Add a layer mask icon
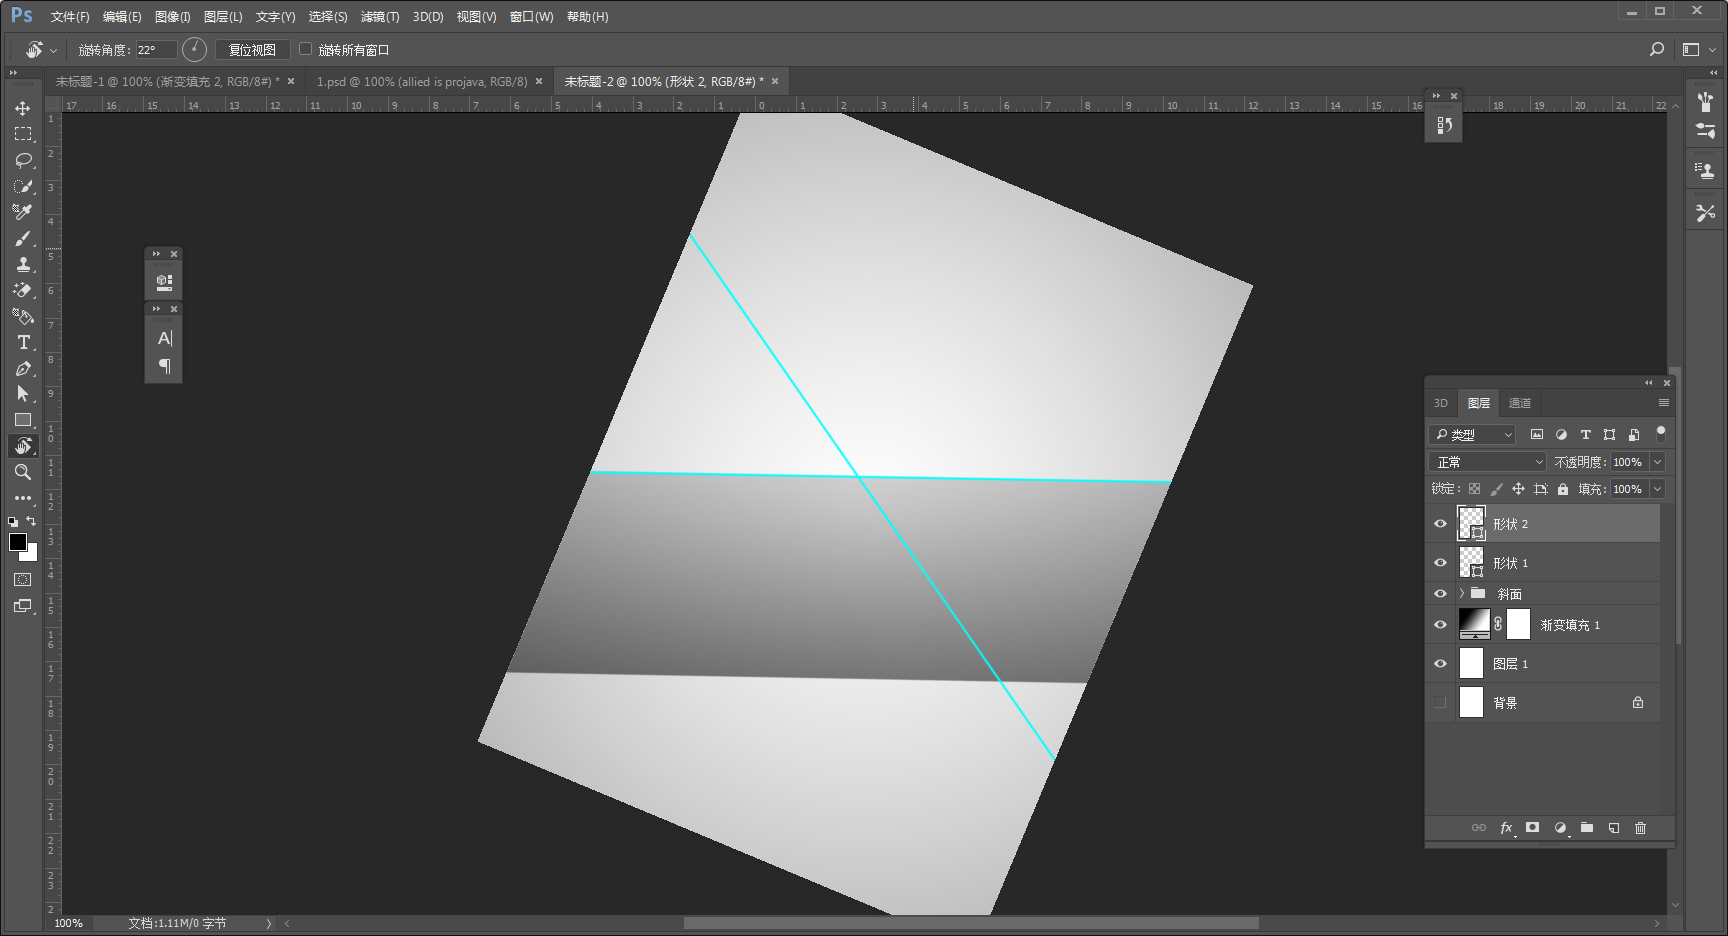Image resolution: width=1728 pixels, height=936 pixels. click(1532, 828)
